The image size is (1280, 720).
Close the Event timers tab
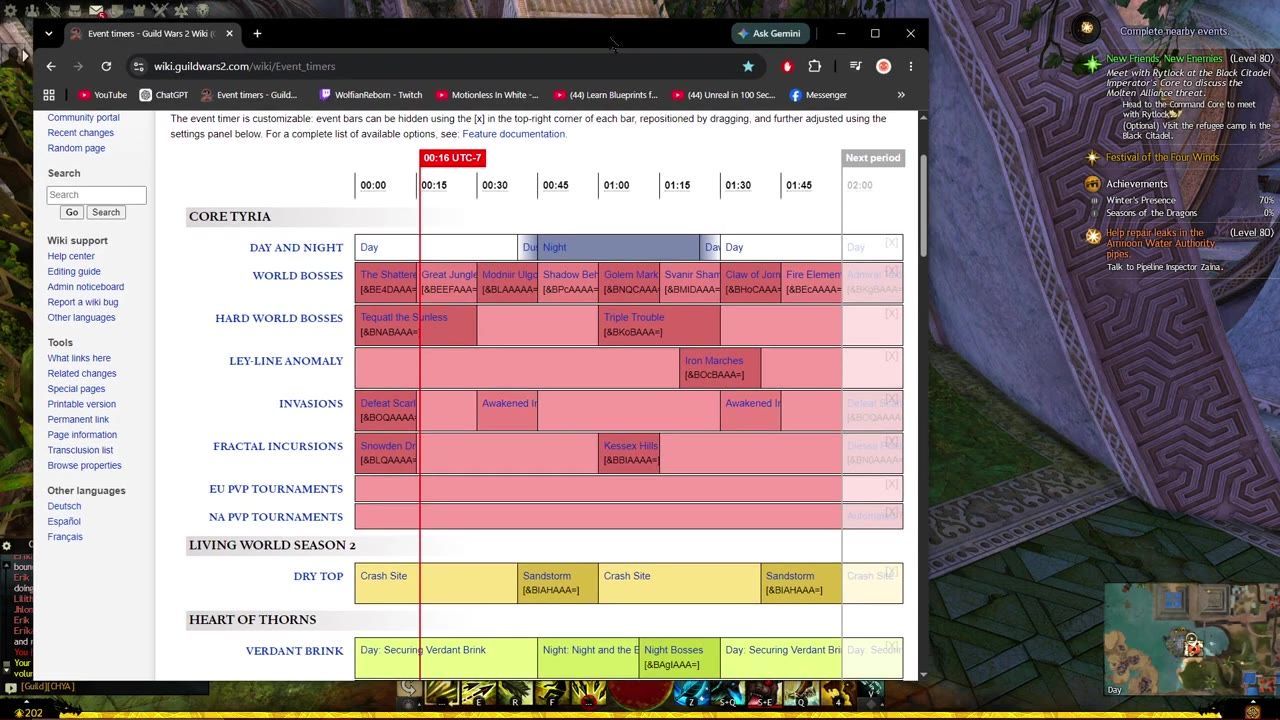point(229,33)
